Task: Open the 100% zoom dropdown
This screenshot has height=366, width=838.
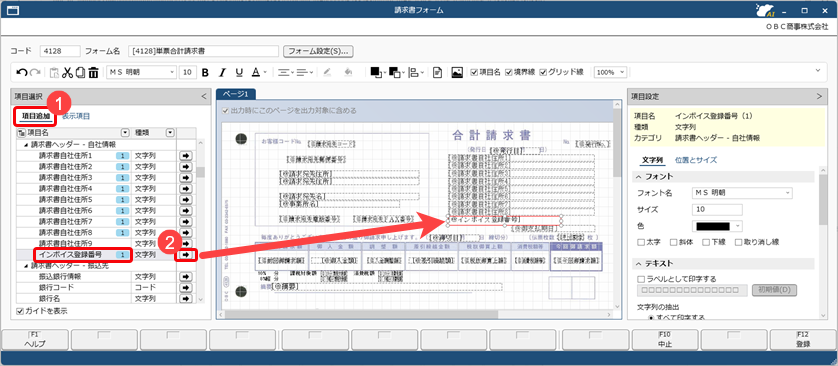Action: coord(611,72)
